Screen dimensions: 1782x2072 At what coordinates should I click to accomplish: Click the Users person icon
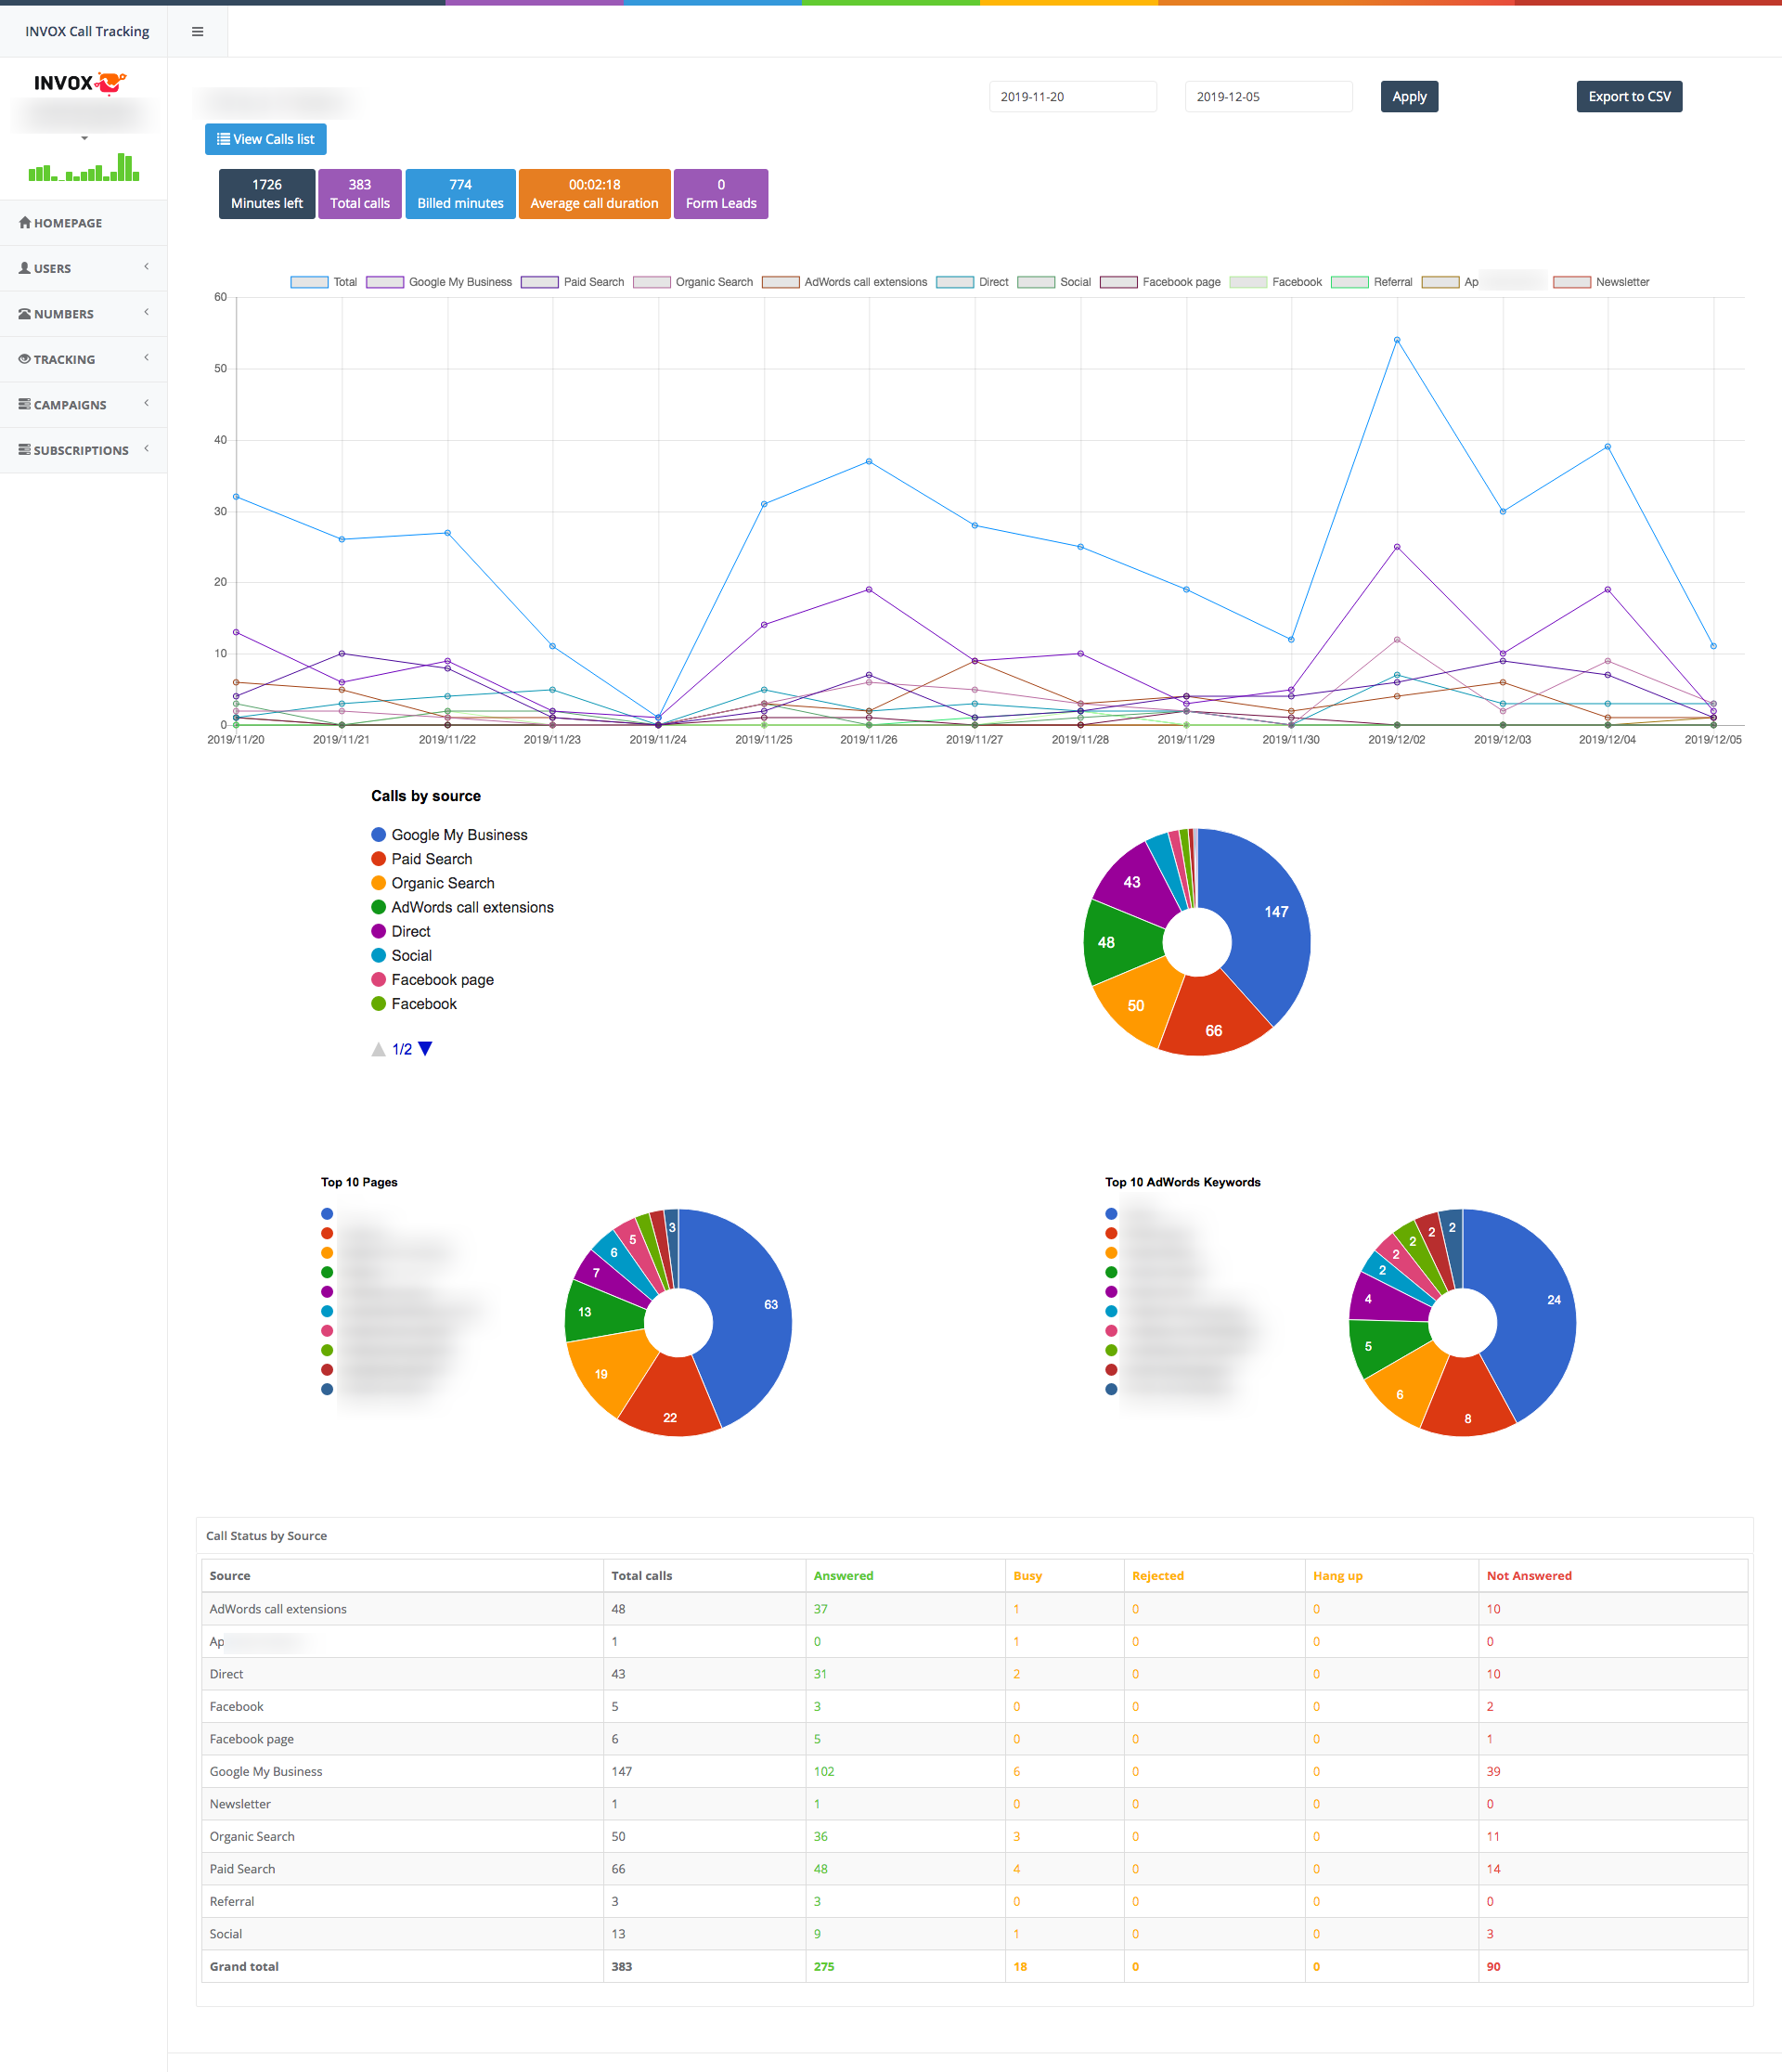click(25, 268)
